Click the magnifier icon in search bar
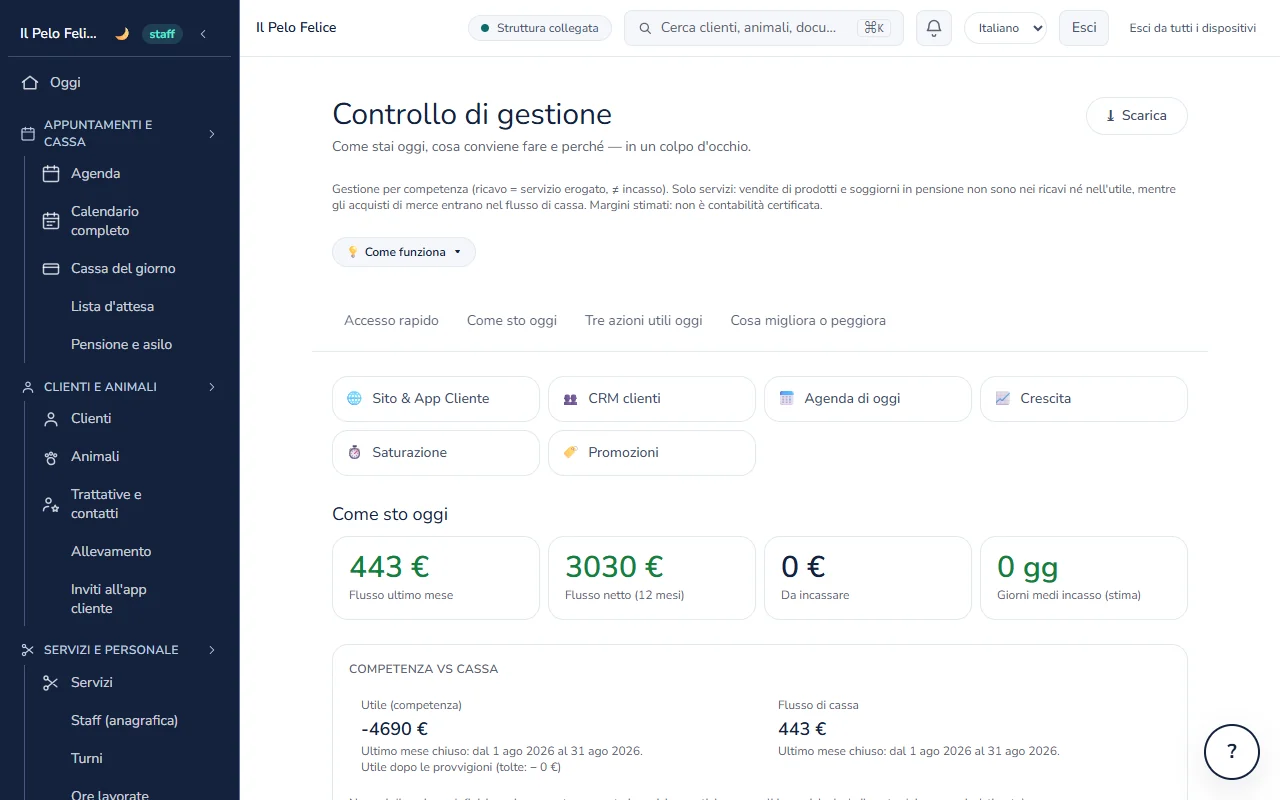Image resolution: width=1280 pixels, height=800 pixels. 645,28
